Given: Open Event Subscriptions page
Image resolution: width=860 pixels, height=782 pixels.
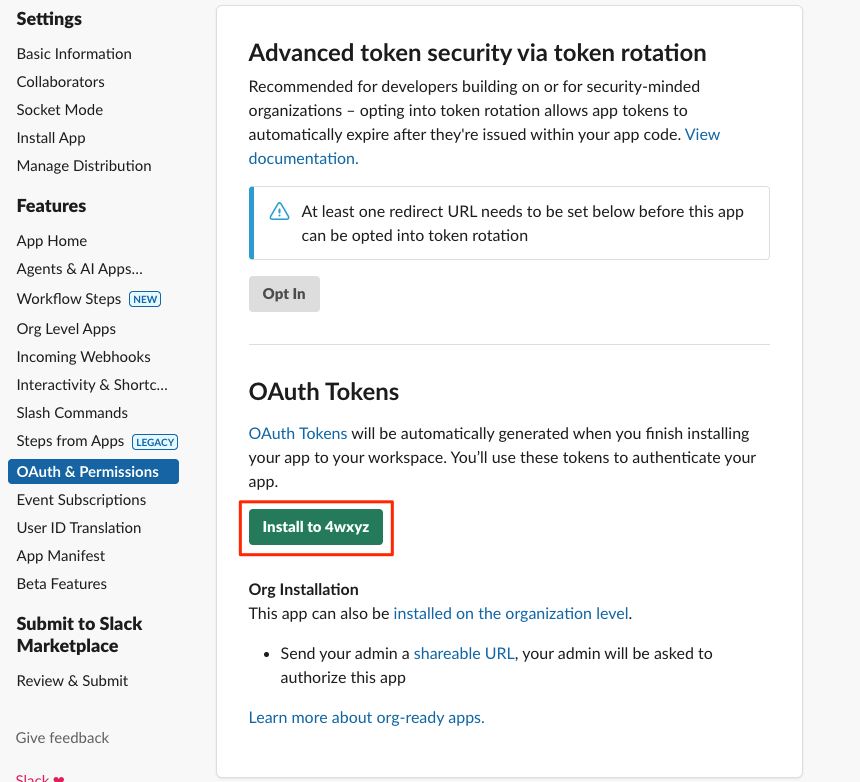Looking at the screenshot, I should [81, 500].
